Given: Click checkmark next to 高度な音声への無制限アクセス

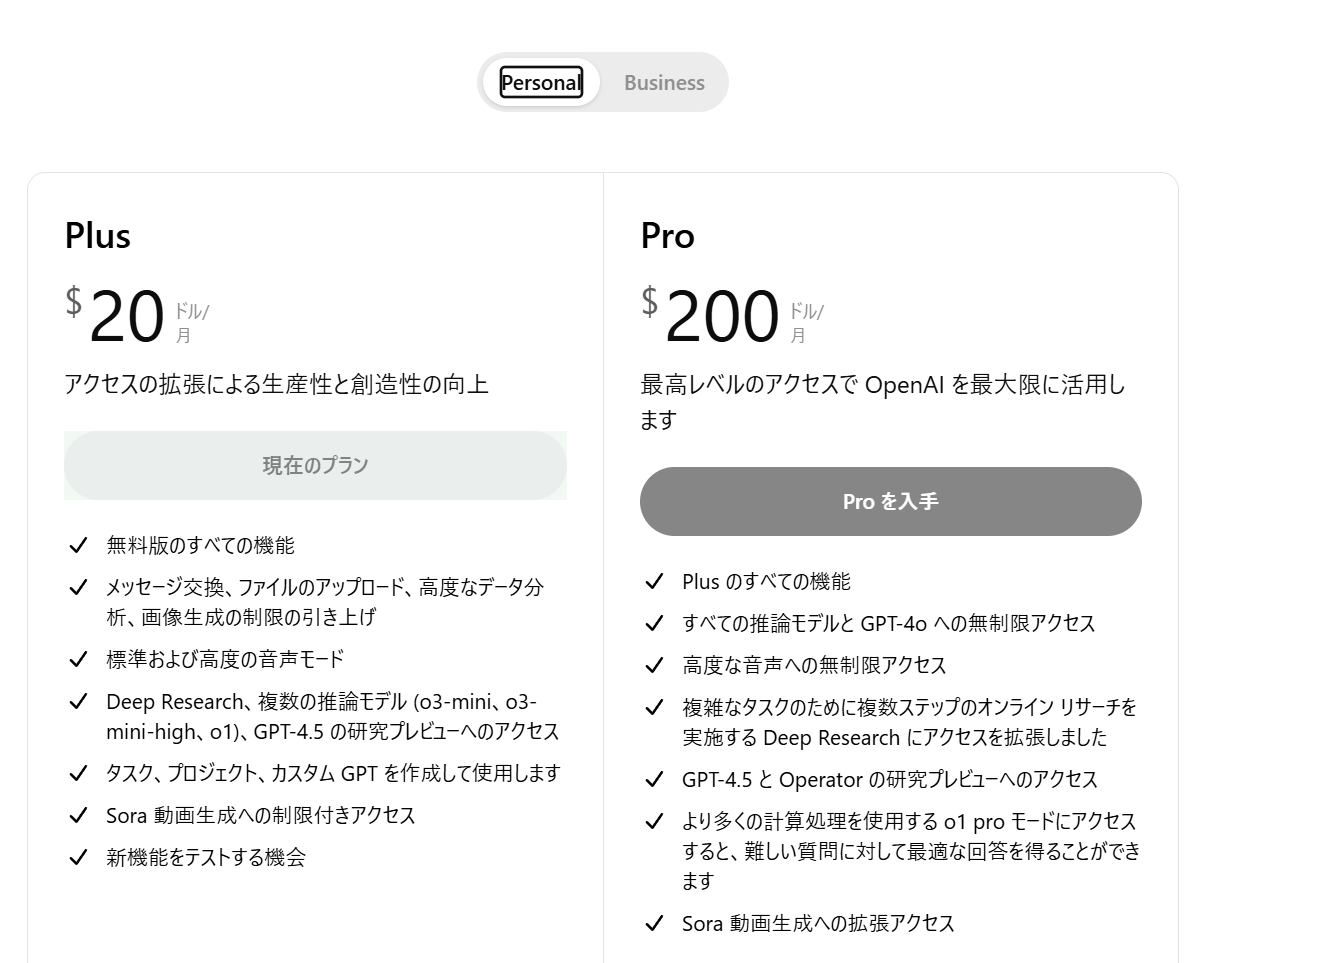Looking at the screenshot, I should 654,665.
